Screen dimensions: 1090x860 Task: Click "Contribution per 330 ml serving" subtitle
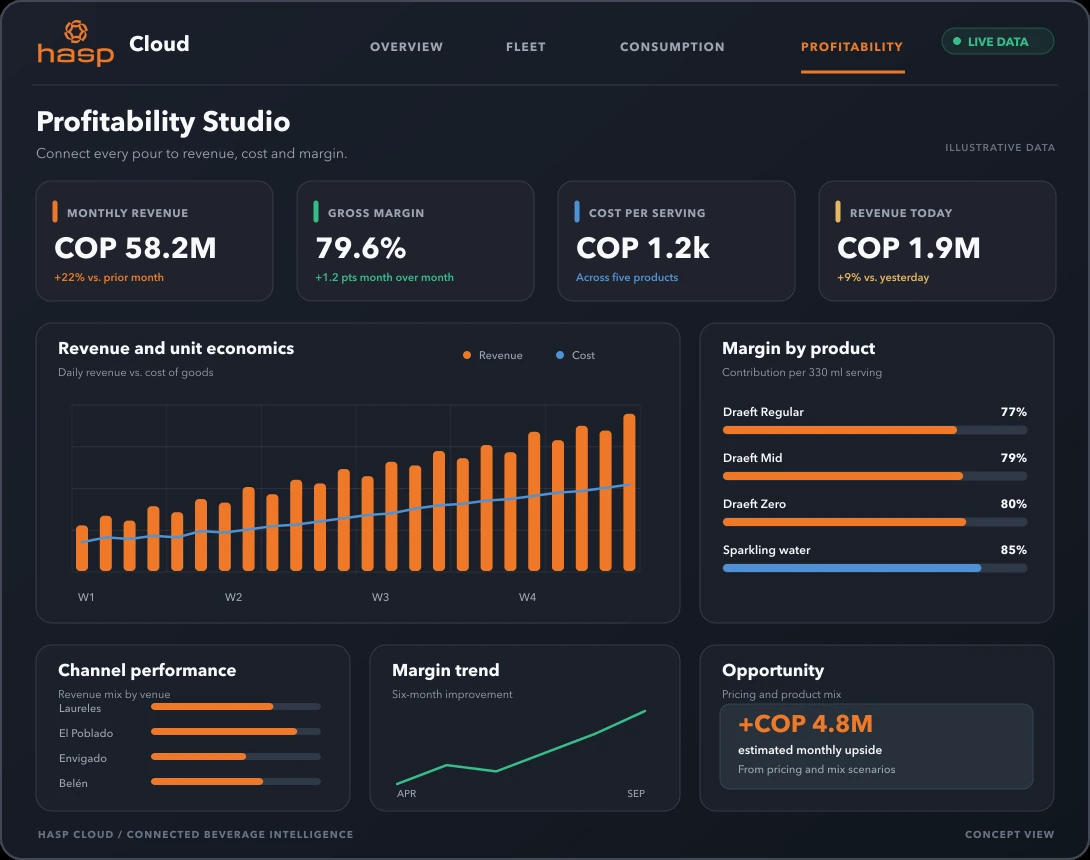[x=802, y=373]
